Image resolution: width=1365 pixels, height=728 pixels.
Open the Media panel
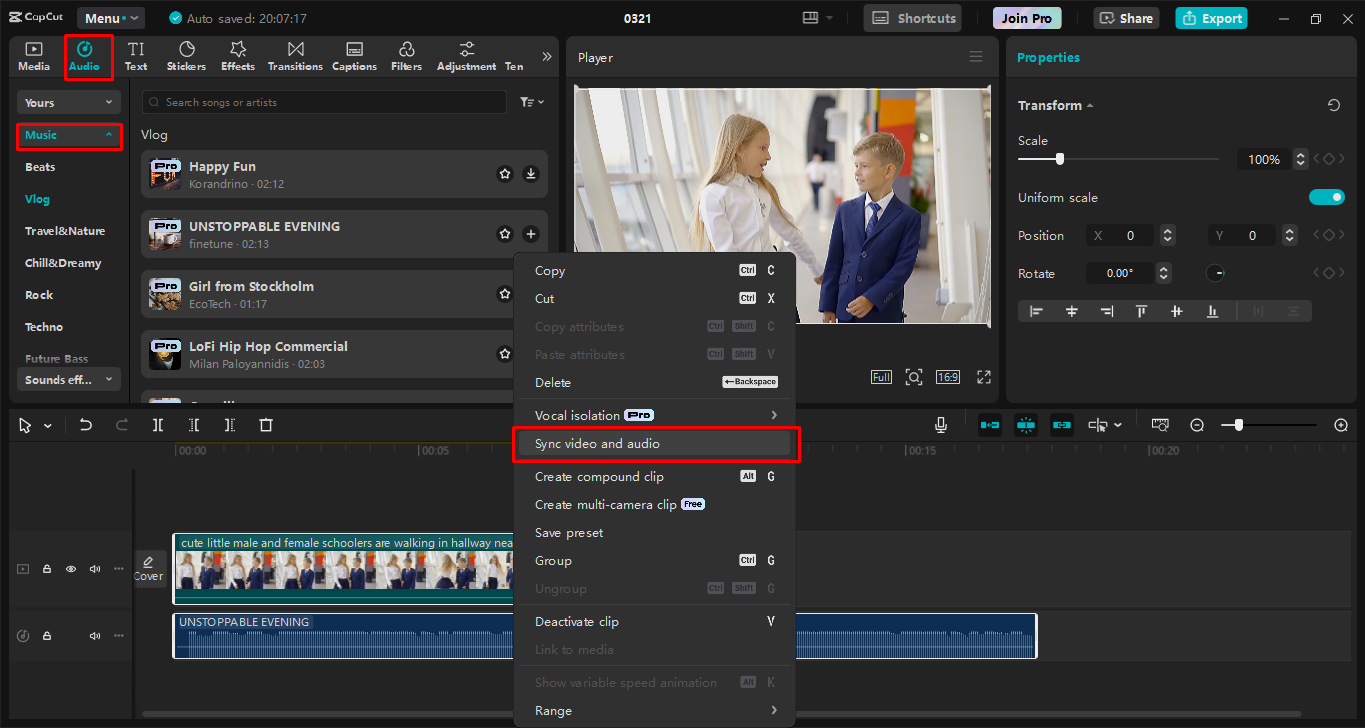pos(33,55)
